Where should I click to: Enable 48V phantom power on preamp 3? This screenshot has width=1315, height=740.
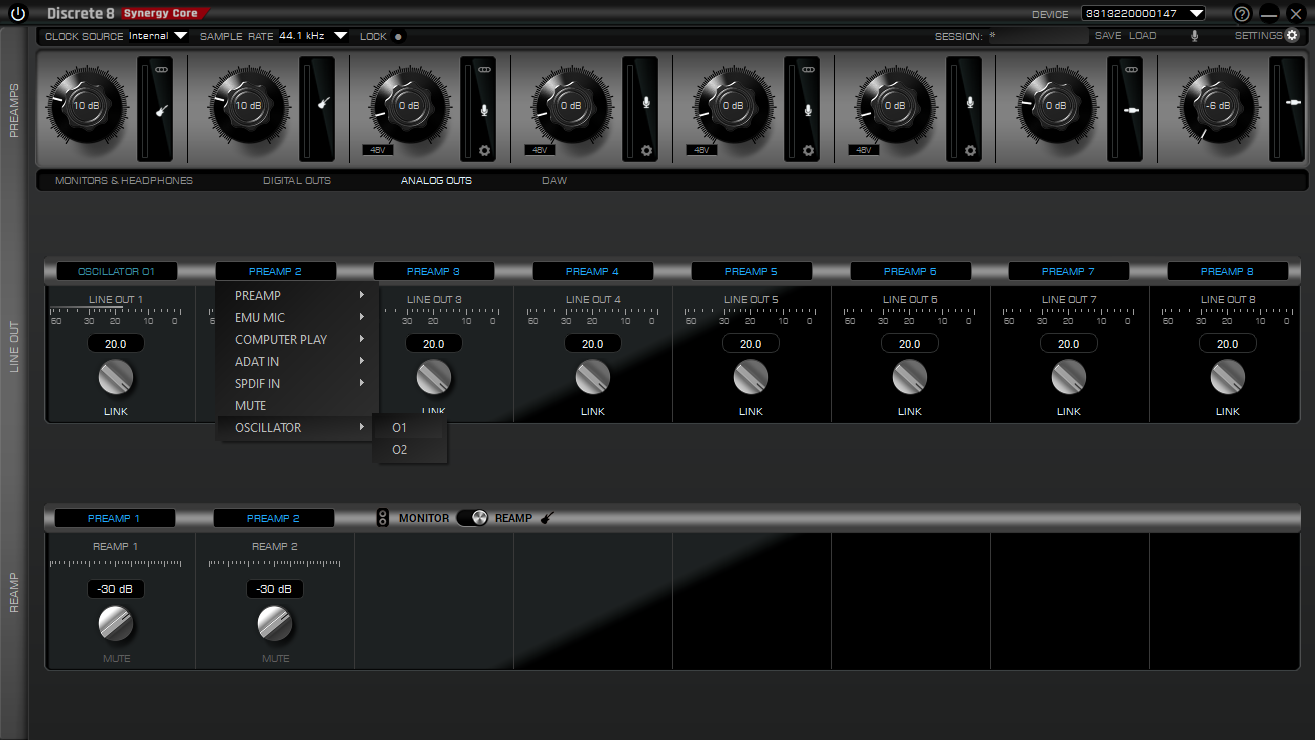377,150
